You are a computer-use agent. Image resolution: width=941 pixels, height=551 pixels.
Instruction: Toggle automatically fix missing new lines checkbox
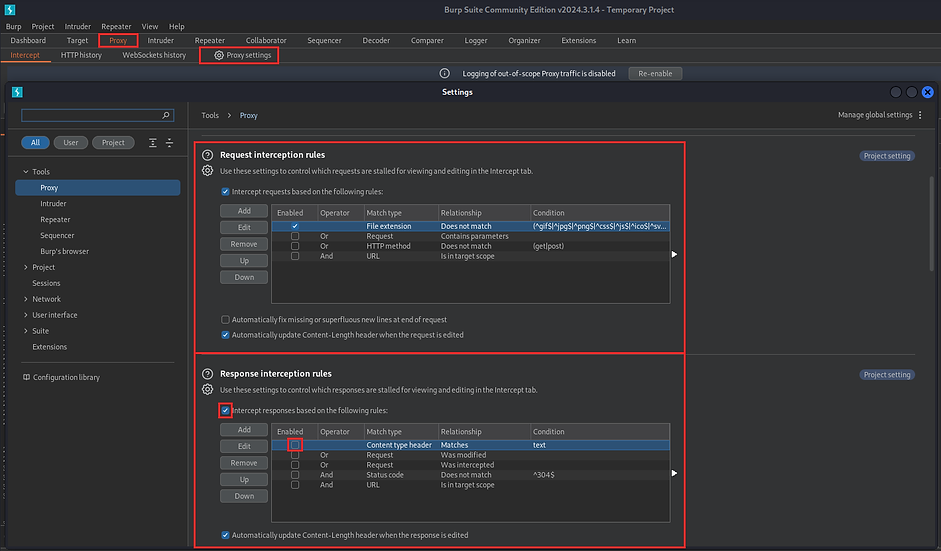(x=225, y=319)
